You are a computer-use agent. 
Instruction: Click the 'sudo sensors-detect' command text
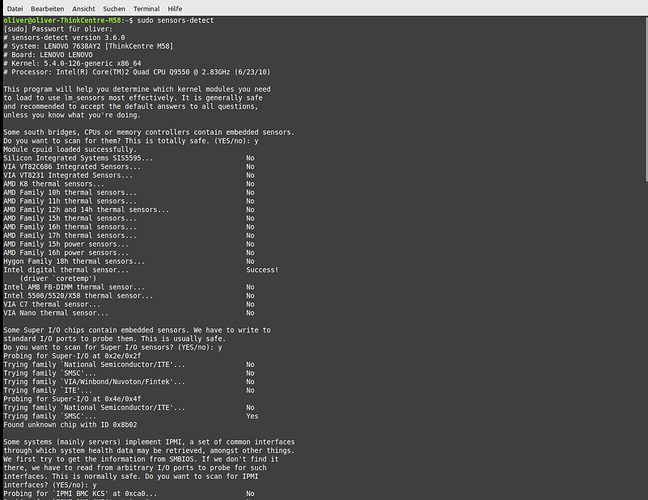tap(175, 20)
